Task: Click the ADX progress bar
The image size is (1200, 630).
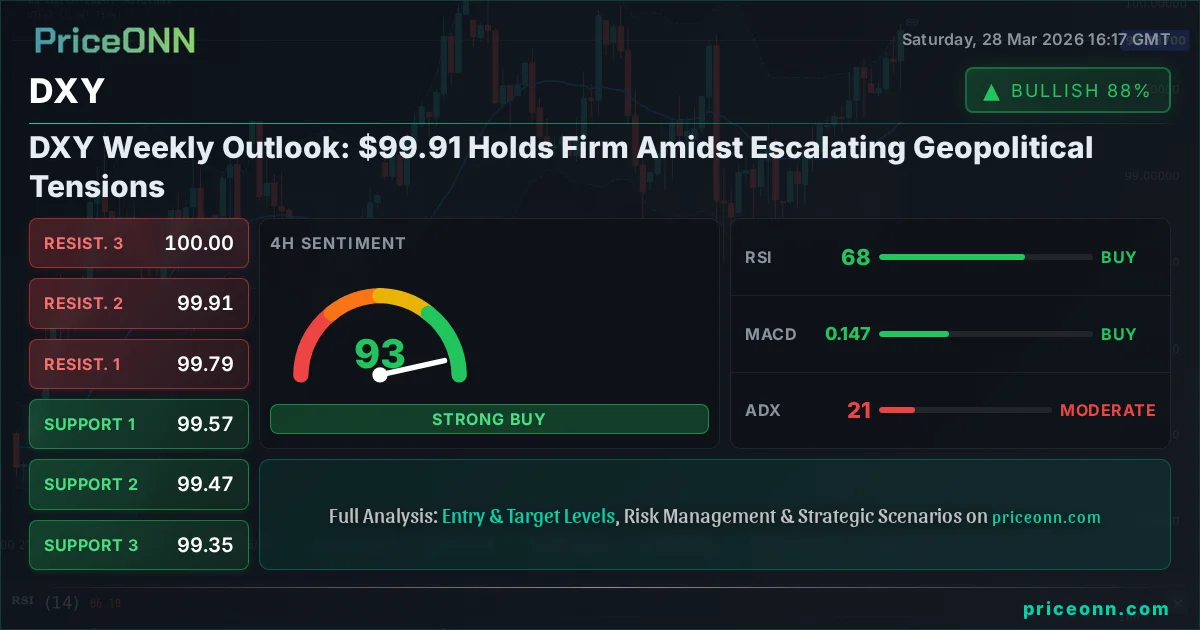Action: (965, 410)
